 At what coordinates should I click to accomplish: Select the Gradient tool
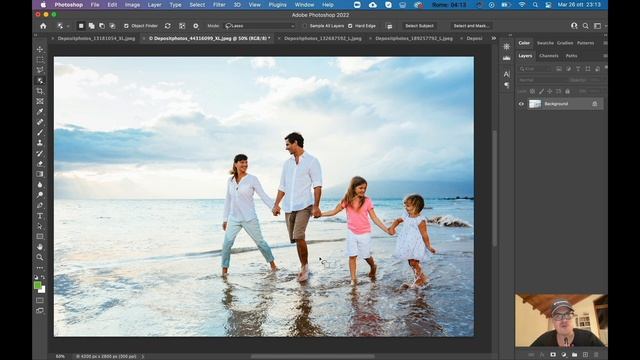pos(40,174)
